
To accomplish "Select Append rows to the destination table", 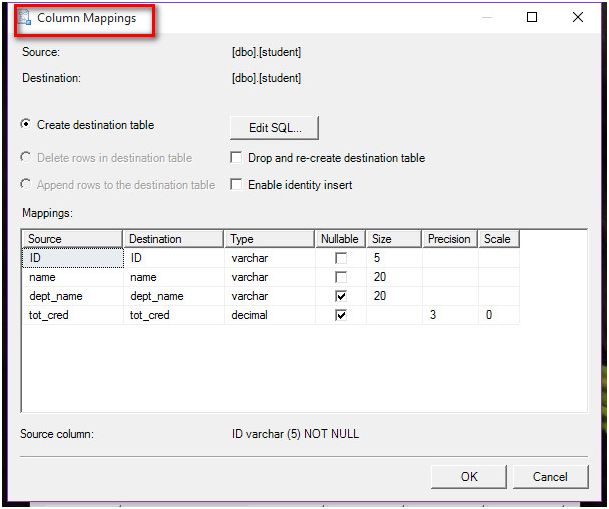I will pos(26,184).
